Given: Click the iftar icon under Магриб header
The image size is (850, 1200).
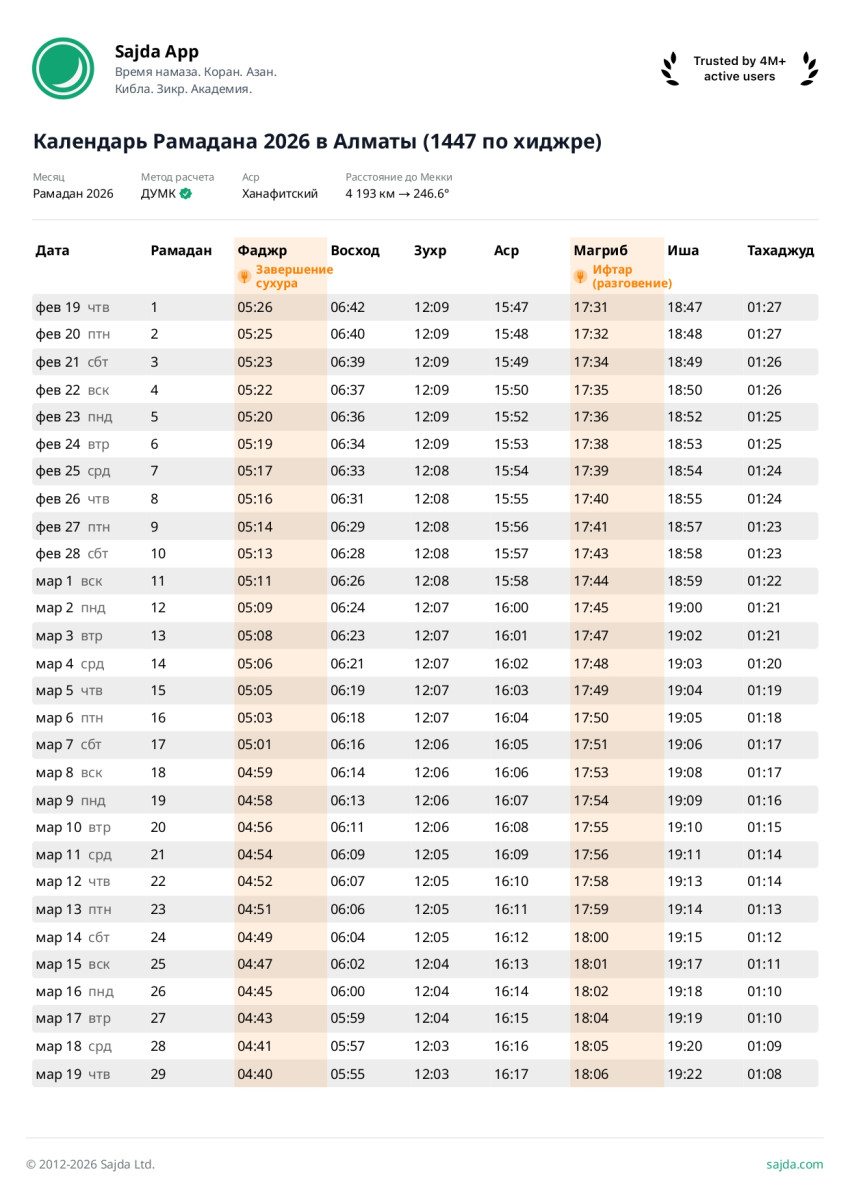Looking at the screenshot, I should 581,277.
